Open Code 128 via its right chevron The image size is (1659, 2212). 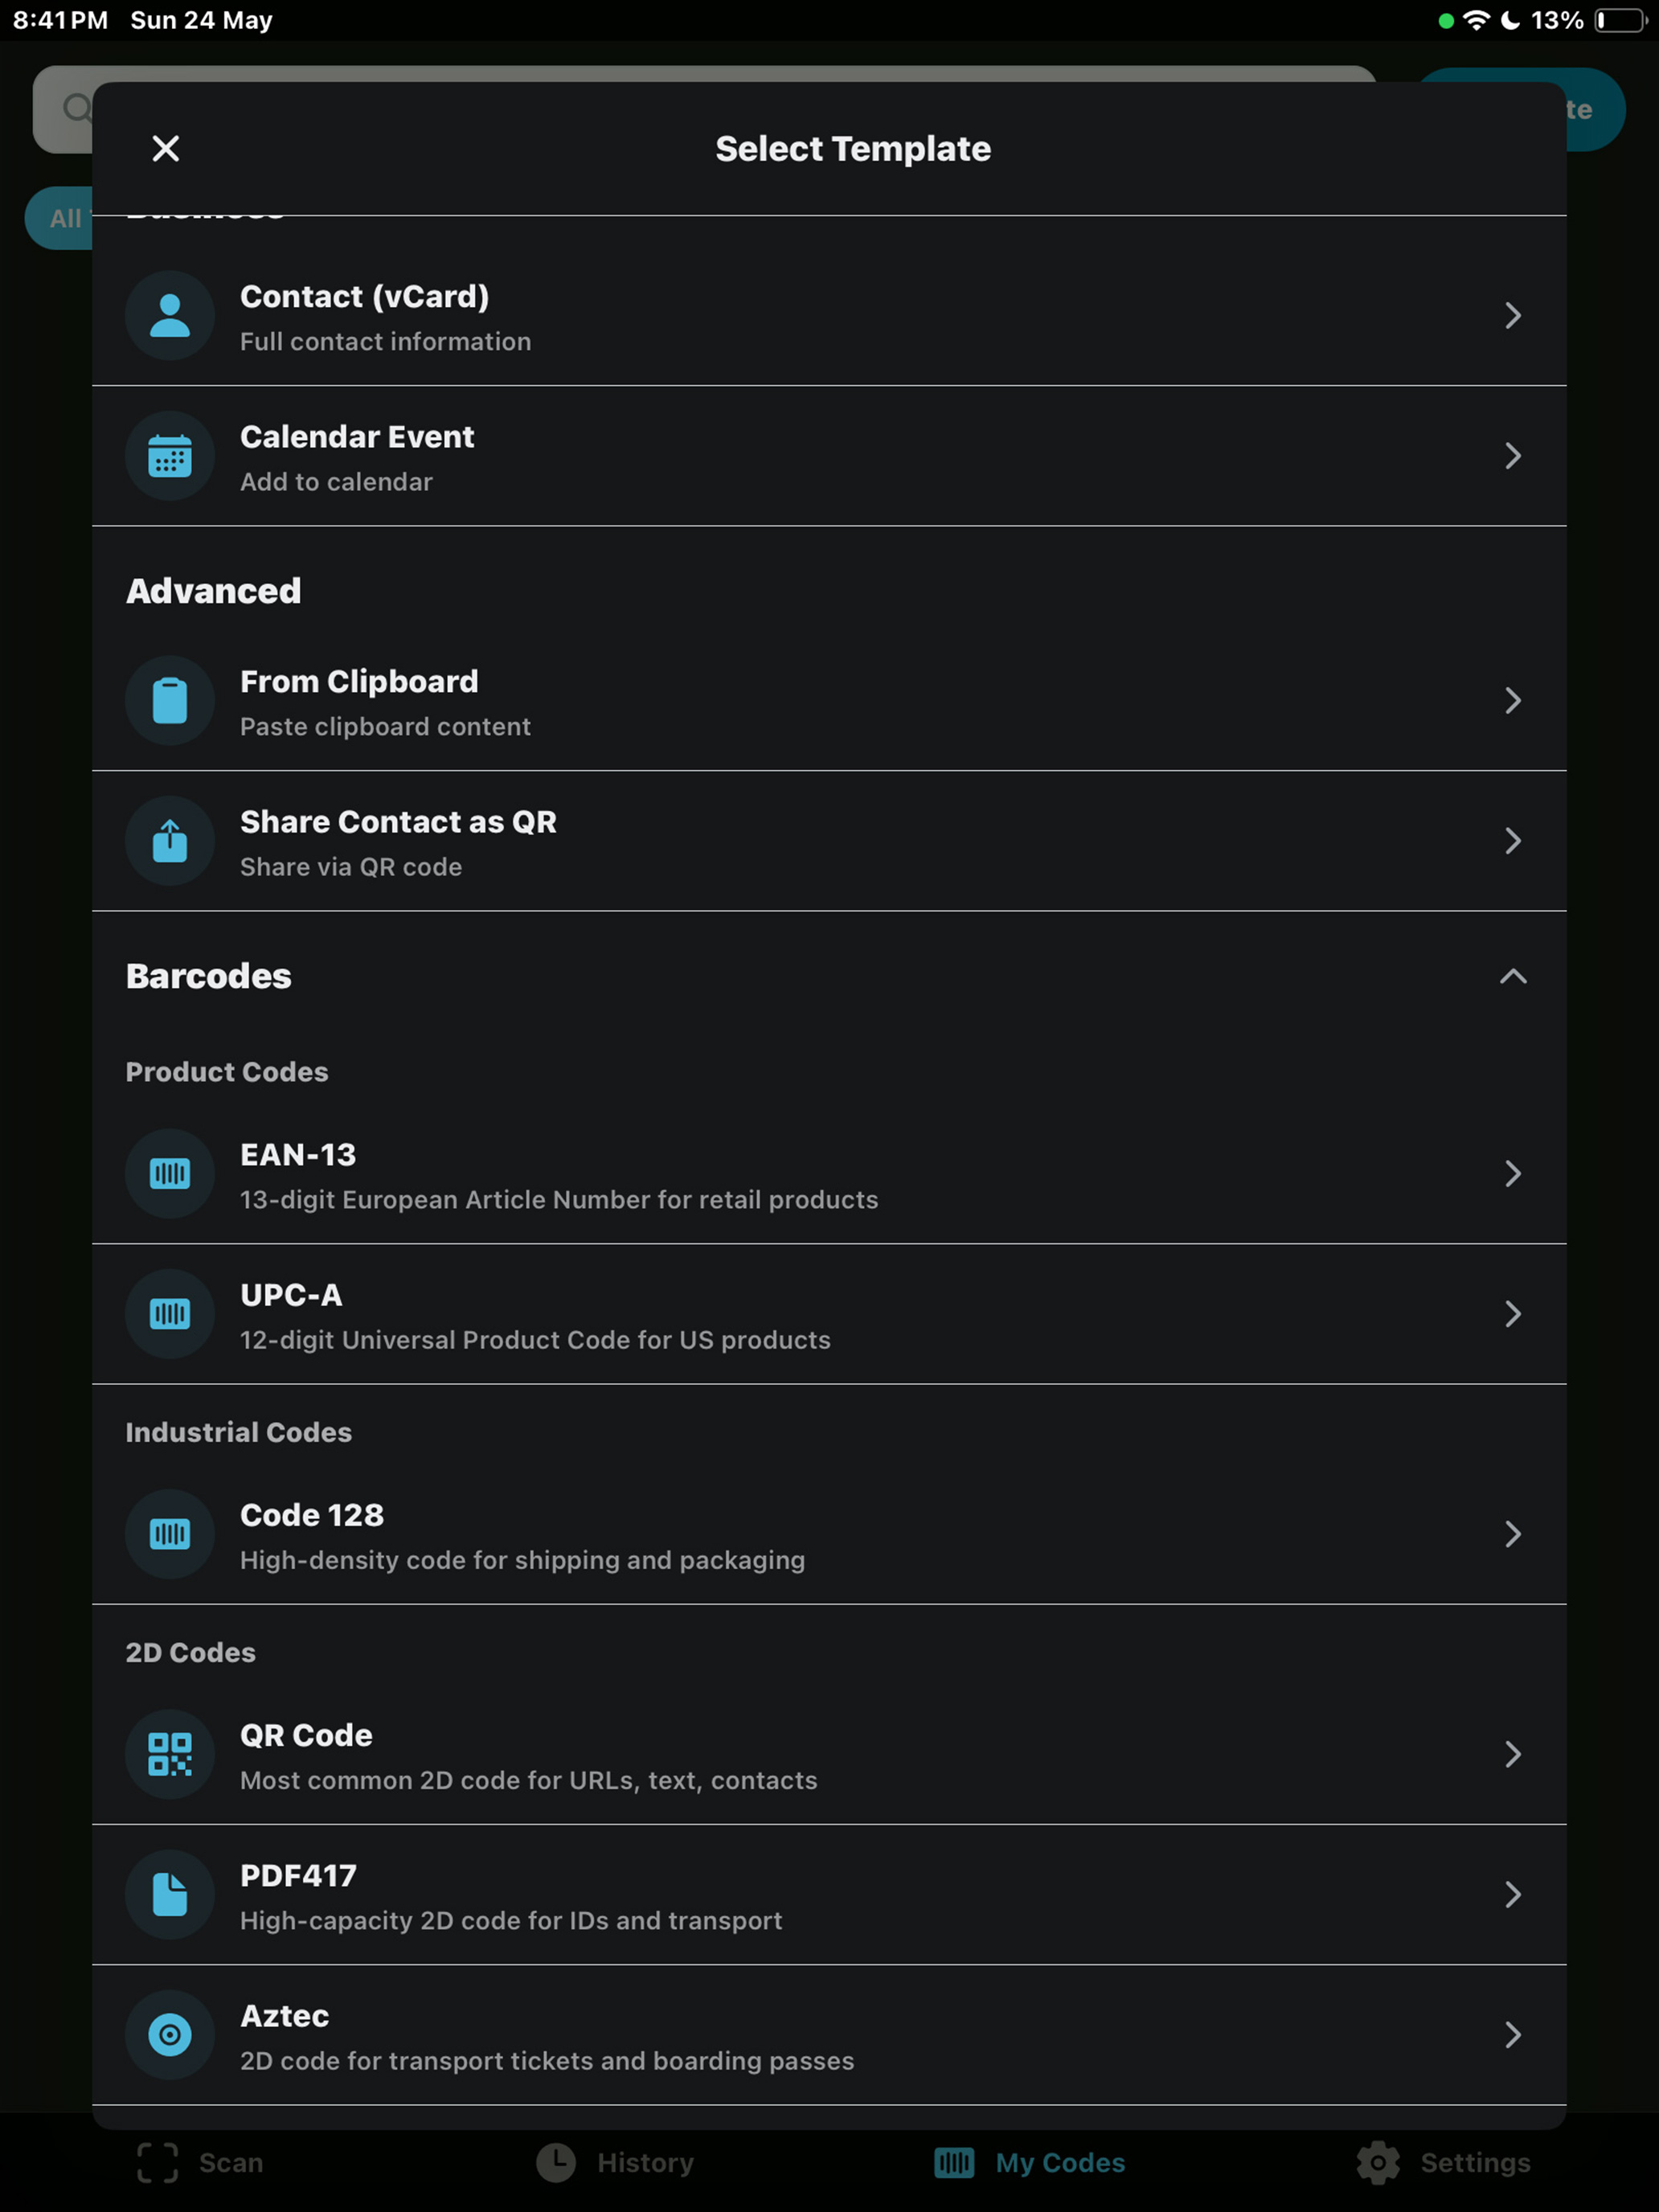tap(1513, 1534)
